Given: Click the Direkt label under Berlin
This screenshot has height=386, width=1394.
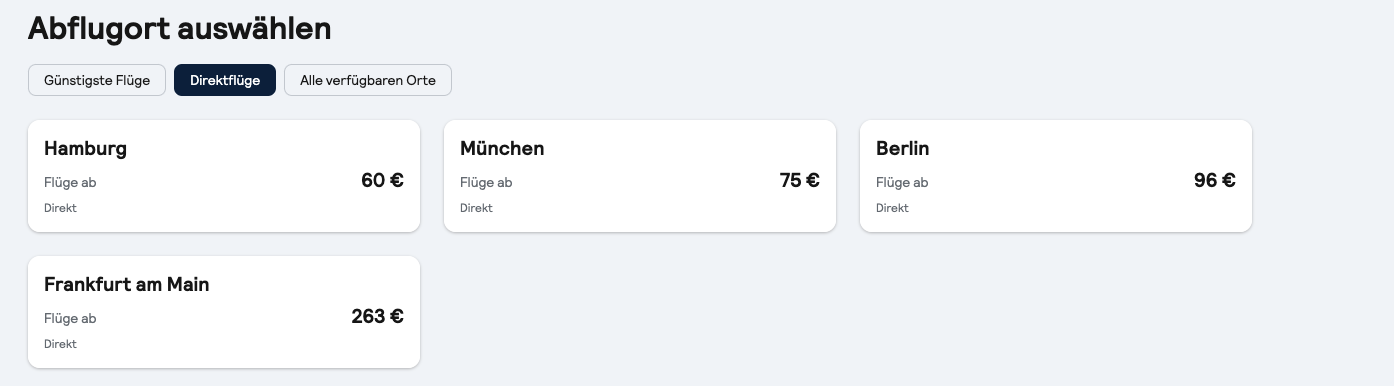Looking at the screenshot, I should pyautogui.click(x=892, y=208).
